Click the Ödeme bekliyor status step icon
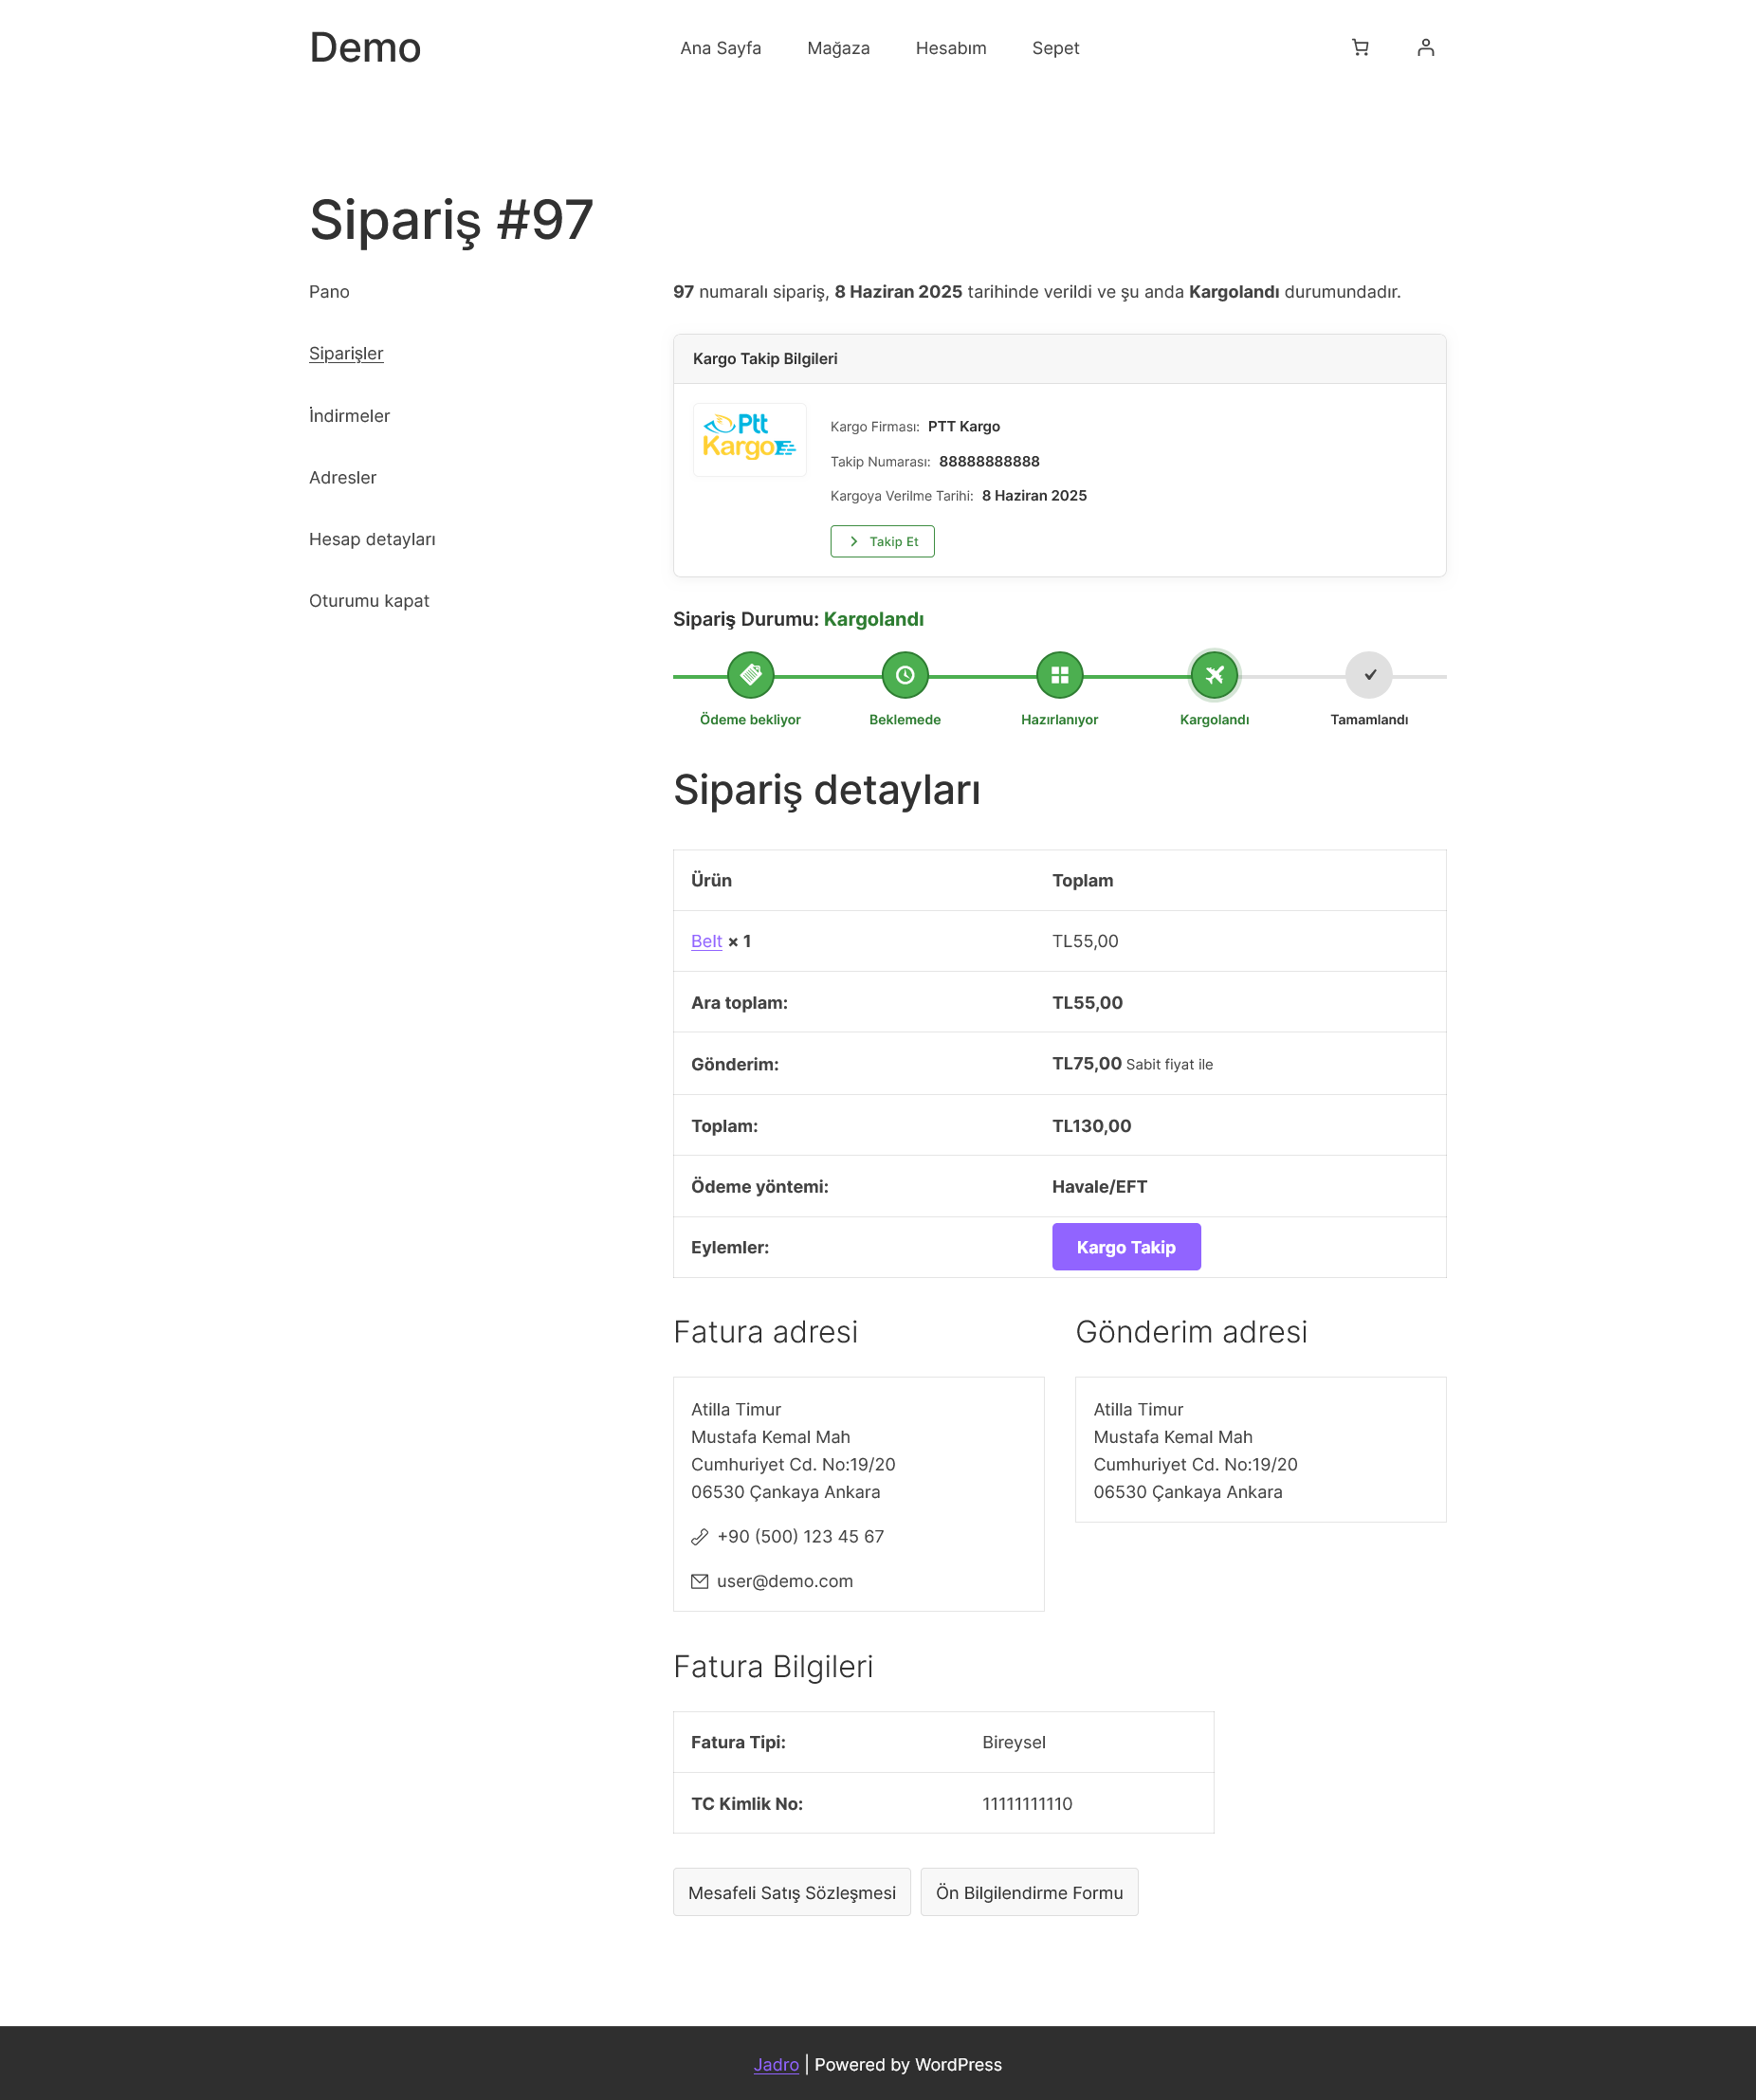The image size is (1756, 2100). point(750,675)
